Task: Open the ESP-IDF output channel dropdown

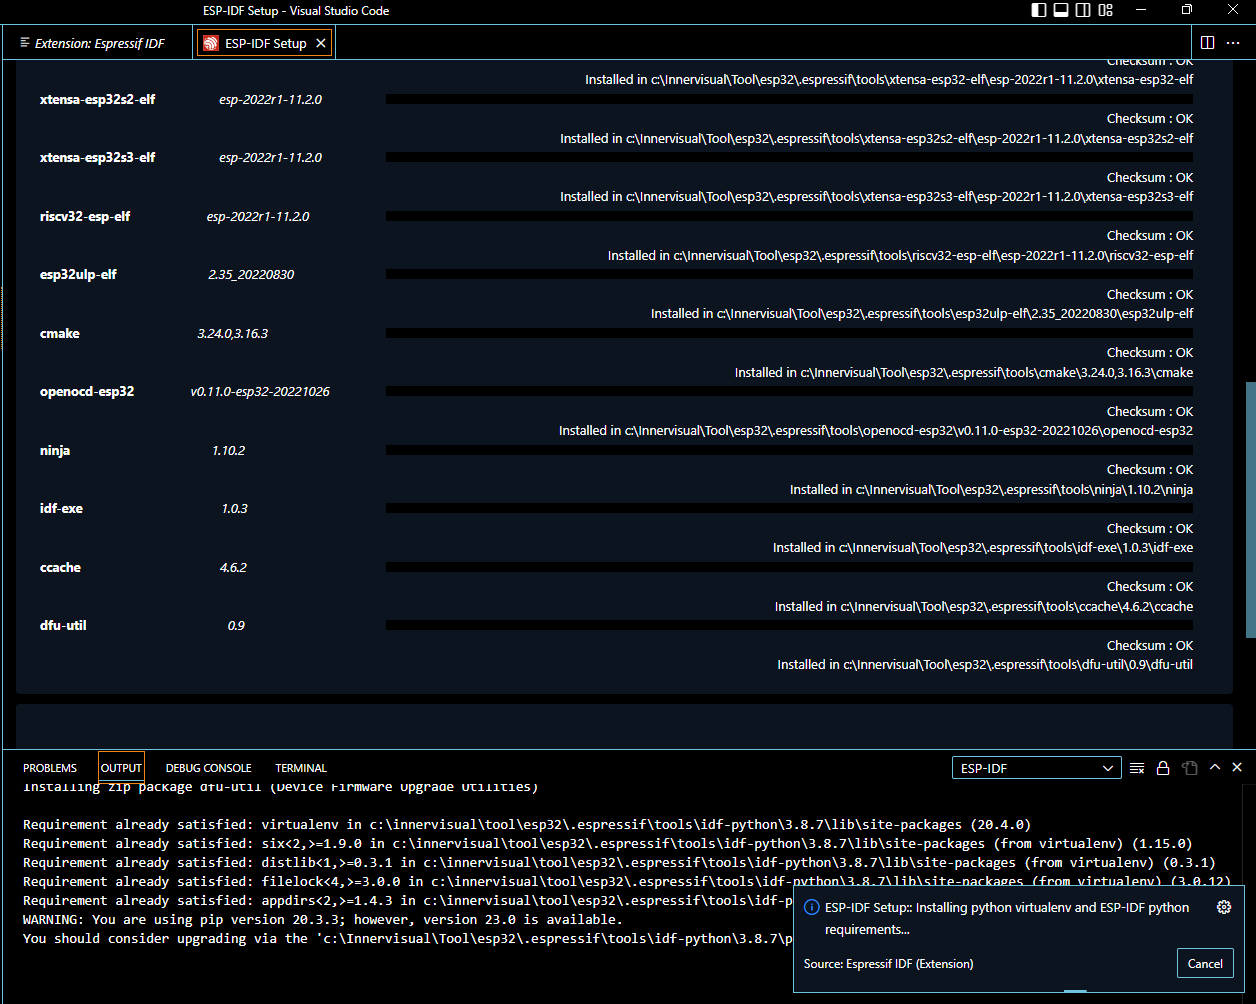Action: (x=1037, y=768)
